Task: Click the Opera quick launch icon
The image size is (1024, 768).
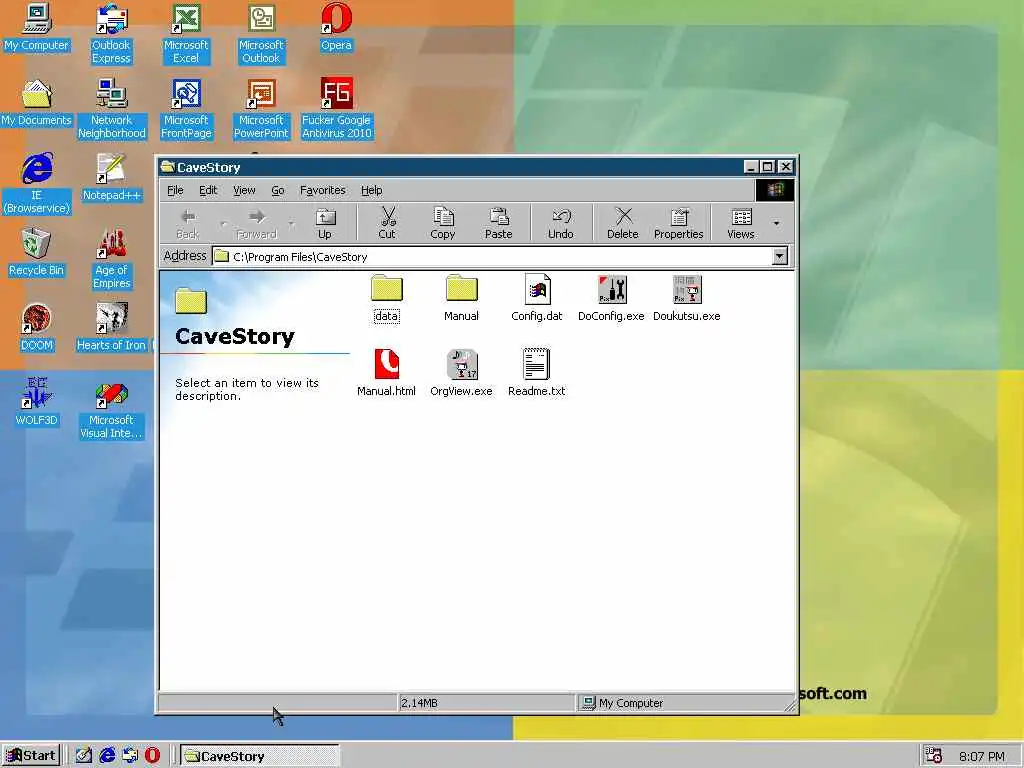Action: pos(152,756)
